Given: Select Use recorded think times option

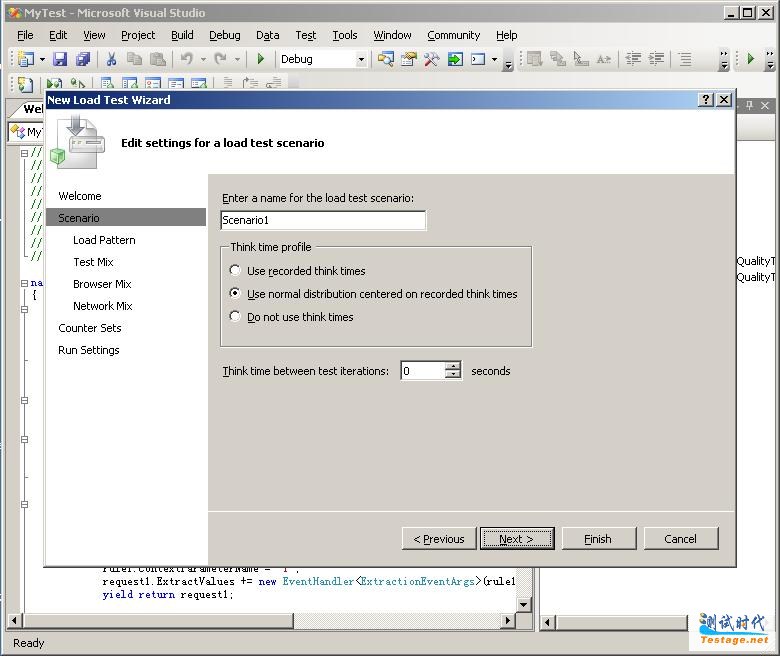Looking at the screenshot, I should point(236,271).
